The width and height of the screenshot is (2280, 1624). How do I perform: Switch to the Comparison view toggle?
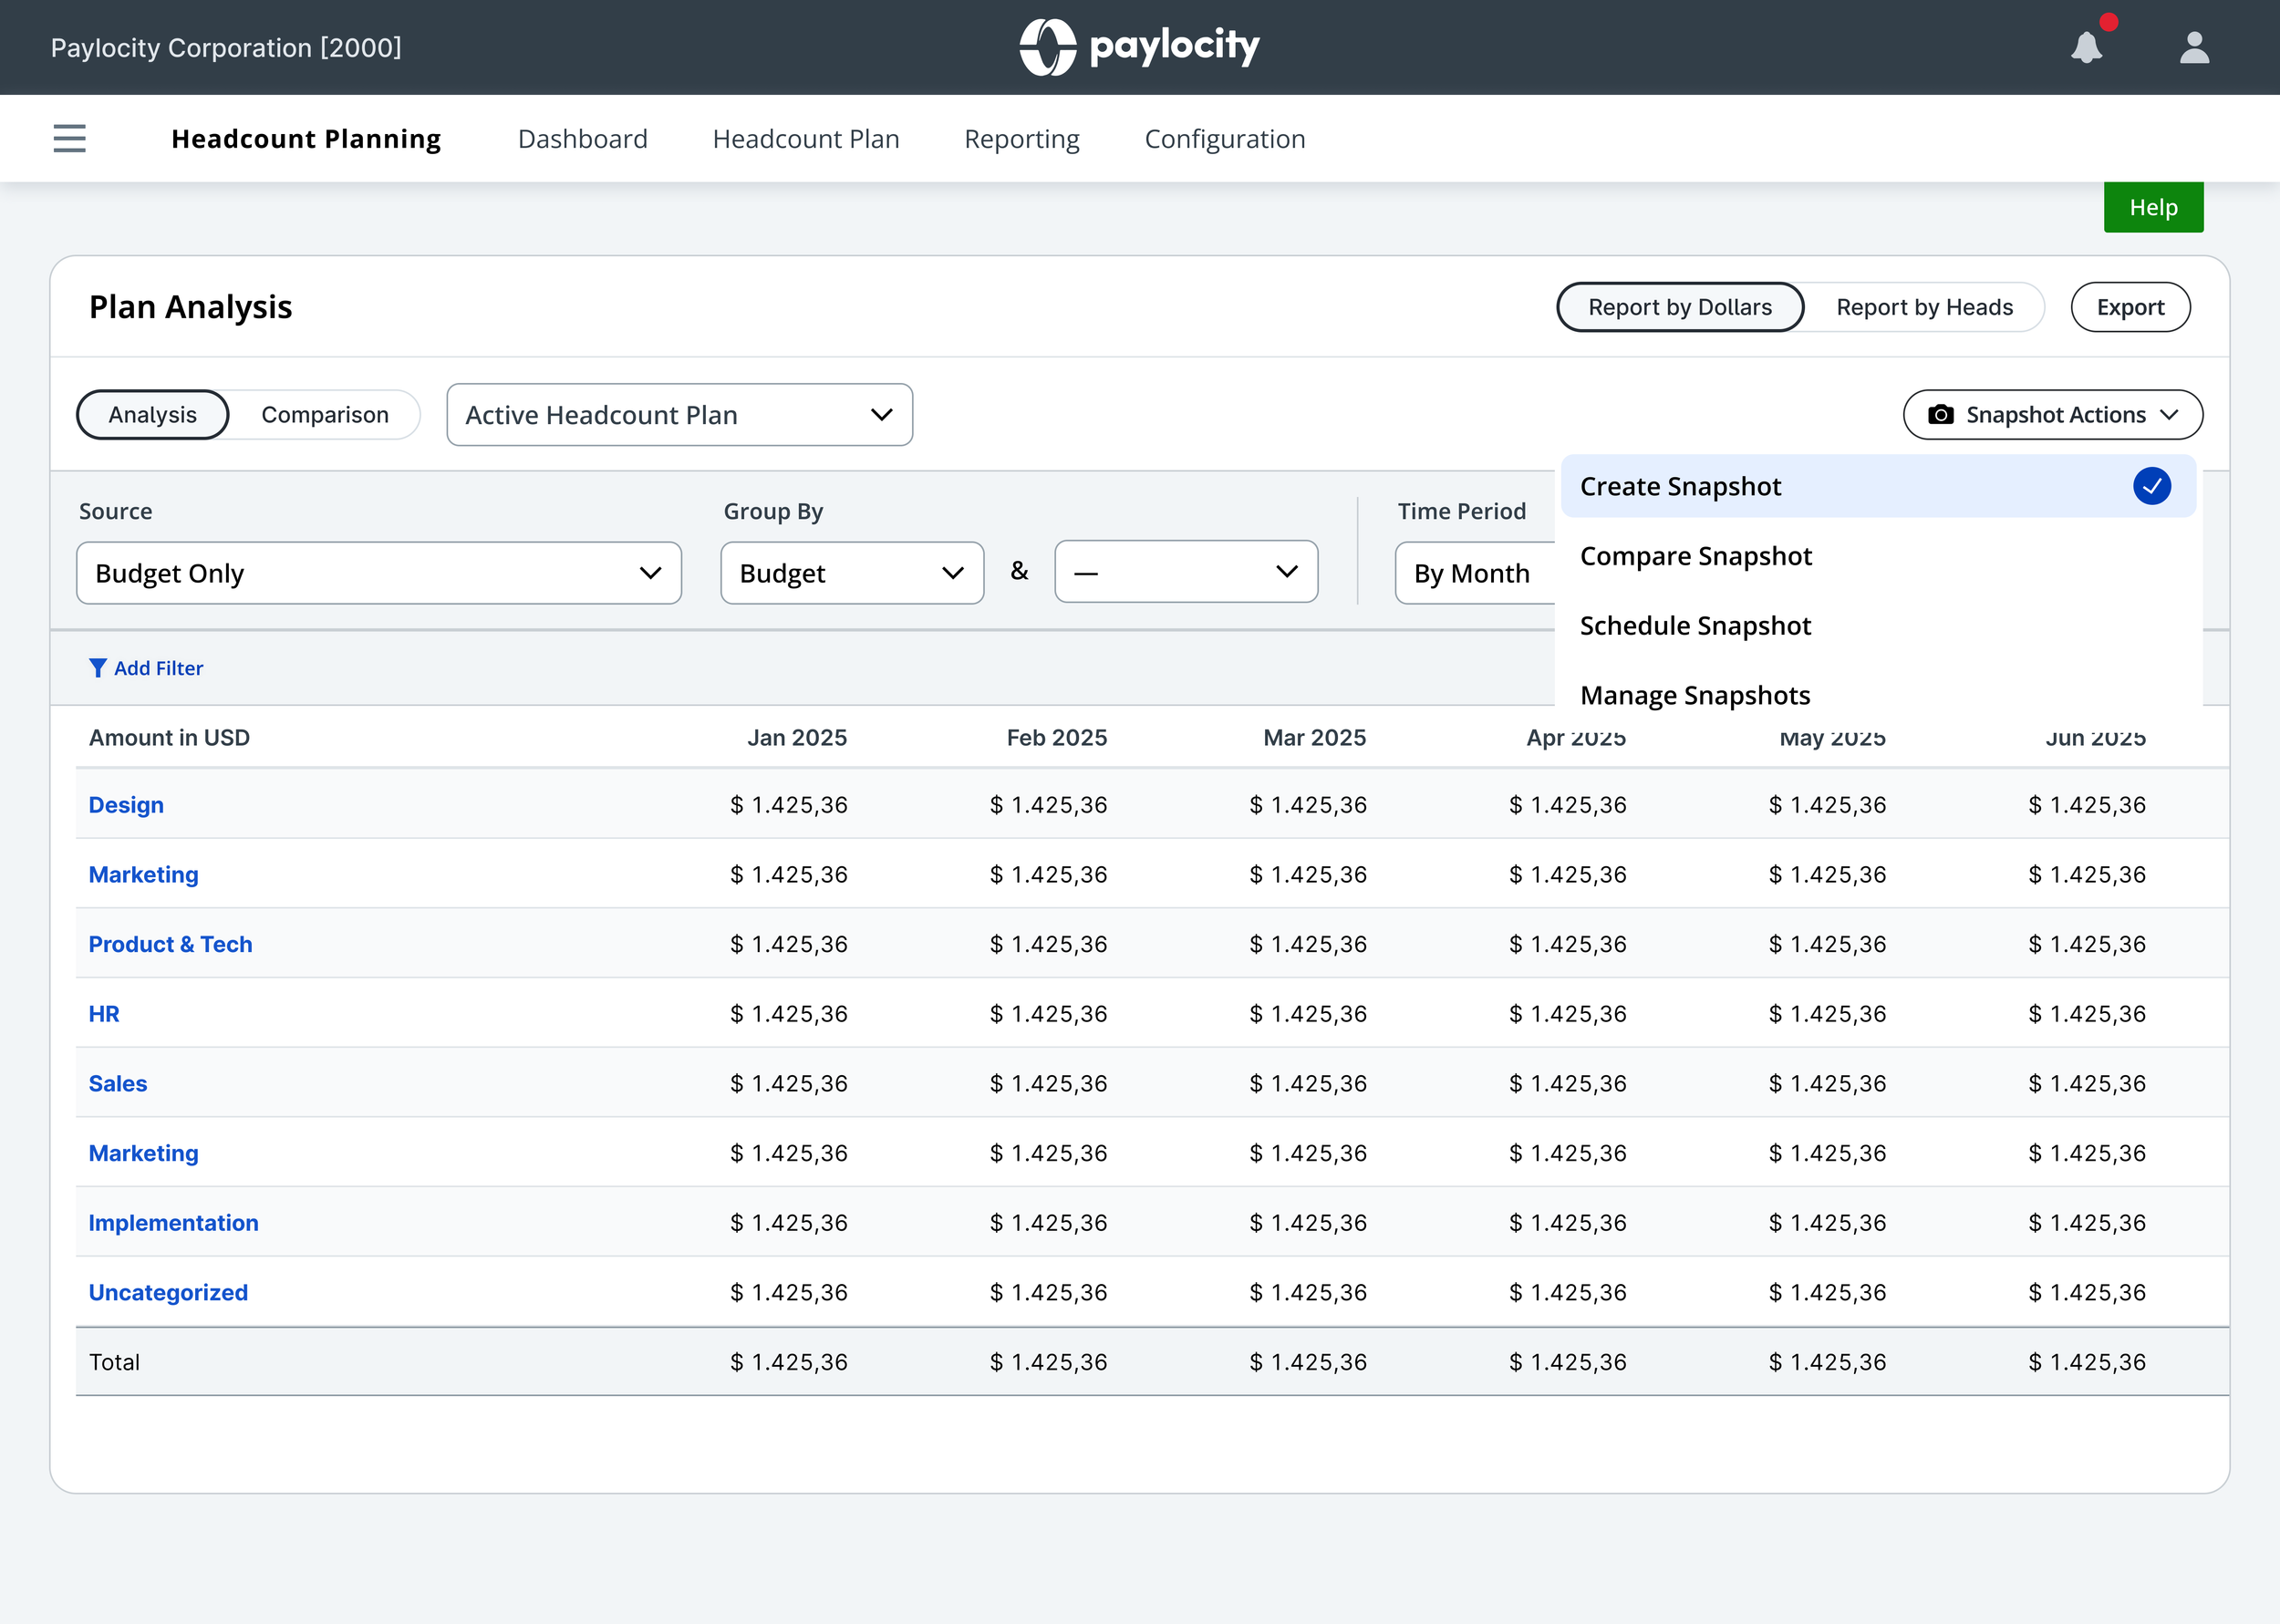coord(324,415)
